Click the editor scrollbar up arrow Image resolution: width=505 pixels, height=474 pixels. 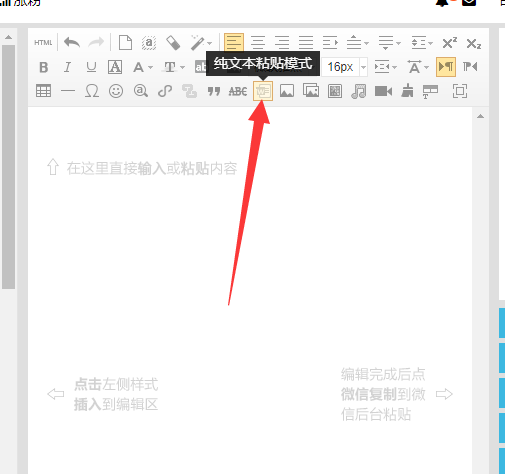click(480, 116)
